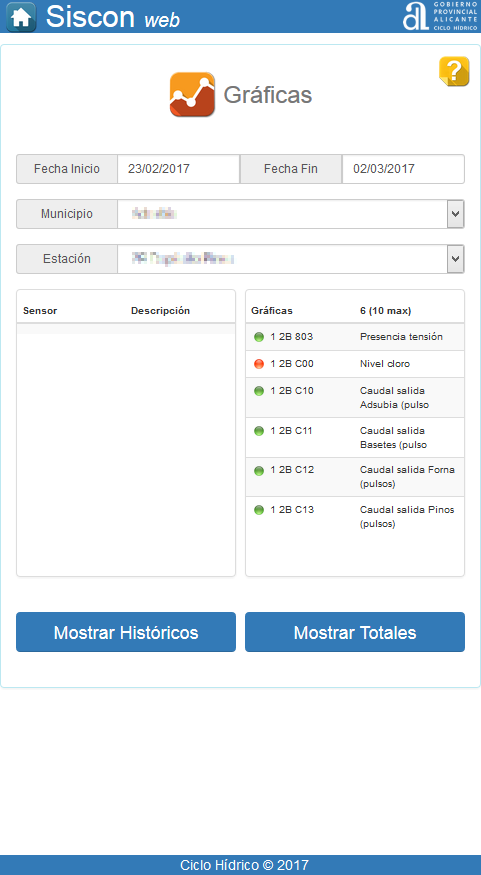
Task: Click green status dot for 1 2B 803
Action: (x=259, y=337)
